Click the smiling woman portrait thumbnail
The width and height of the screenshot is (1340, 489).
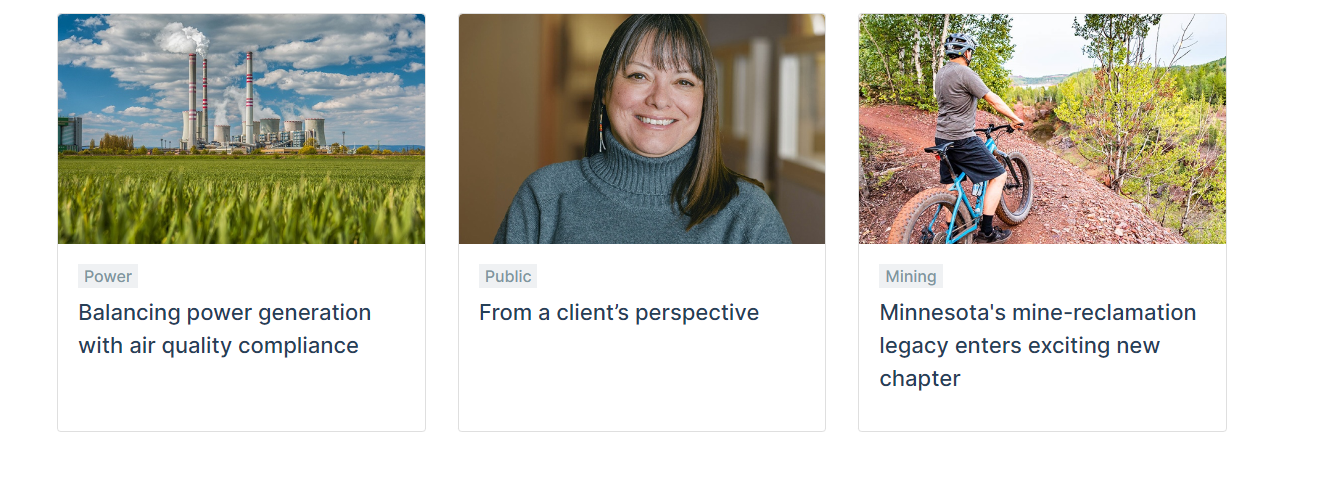pos(641,128)
